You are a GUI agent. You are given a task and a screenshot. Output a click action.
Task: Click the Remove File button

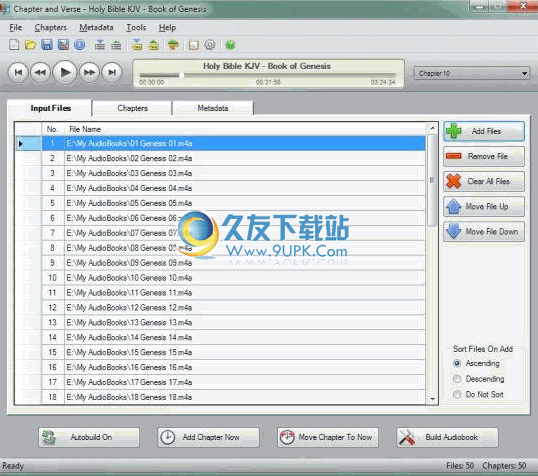[x=484, y=156]
